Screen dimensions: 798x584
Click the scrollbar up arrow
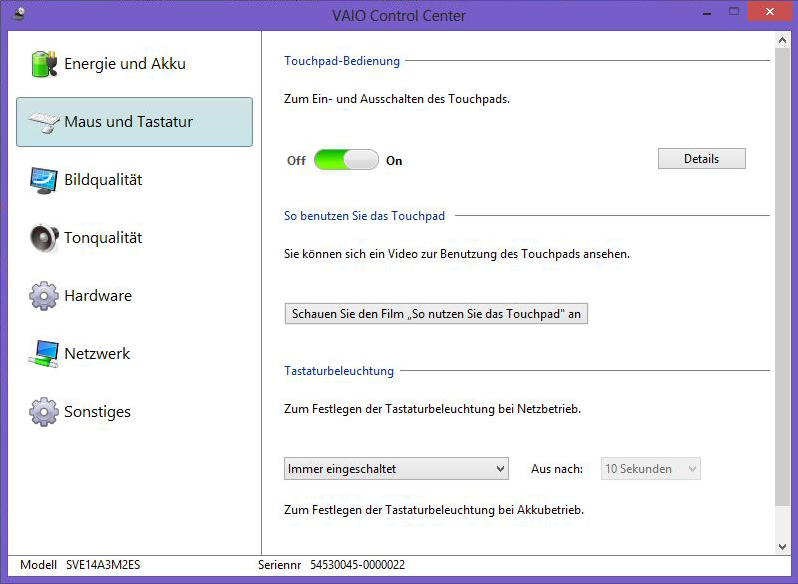click(x=782, y=40)
